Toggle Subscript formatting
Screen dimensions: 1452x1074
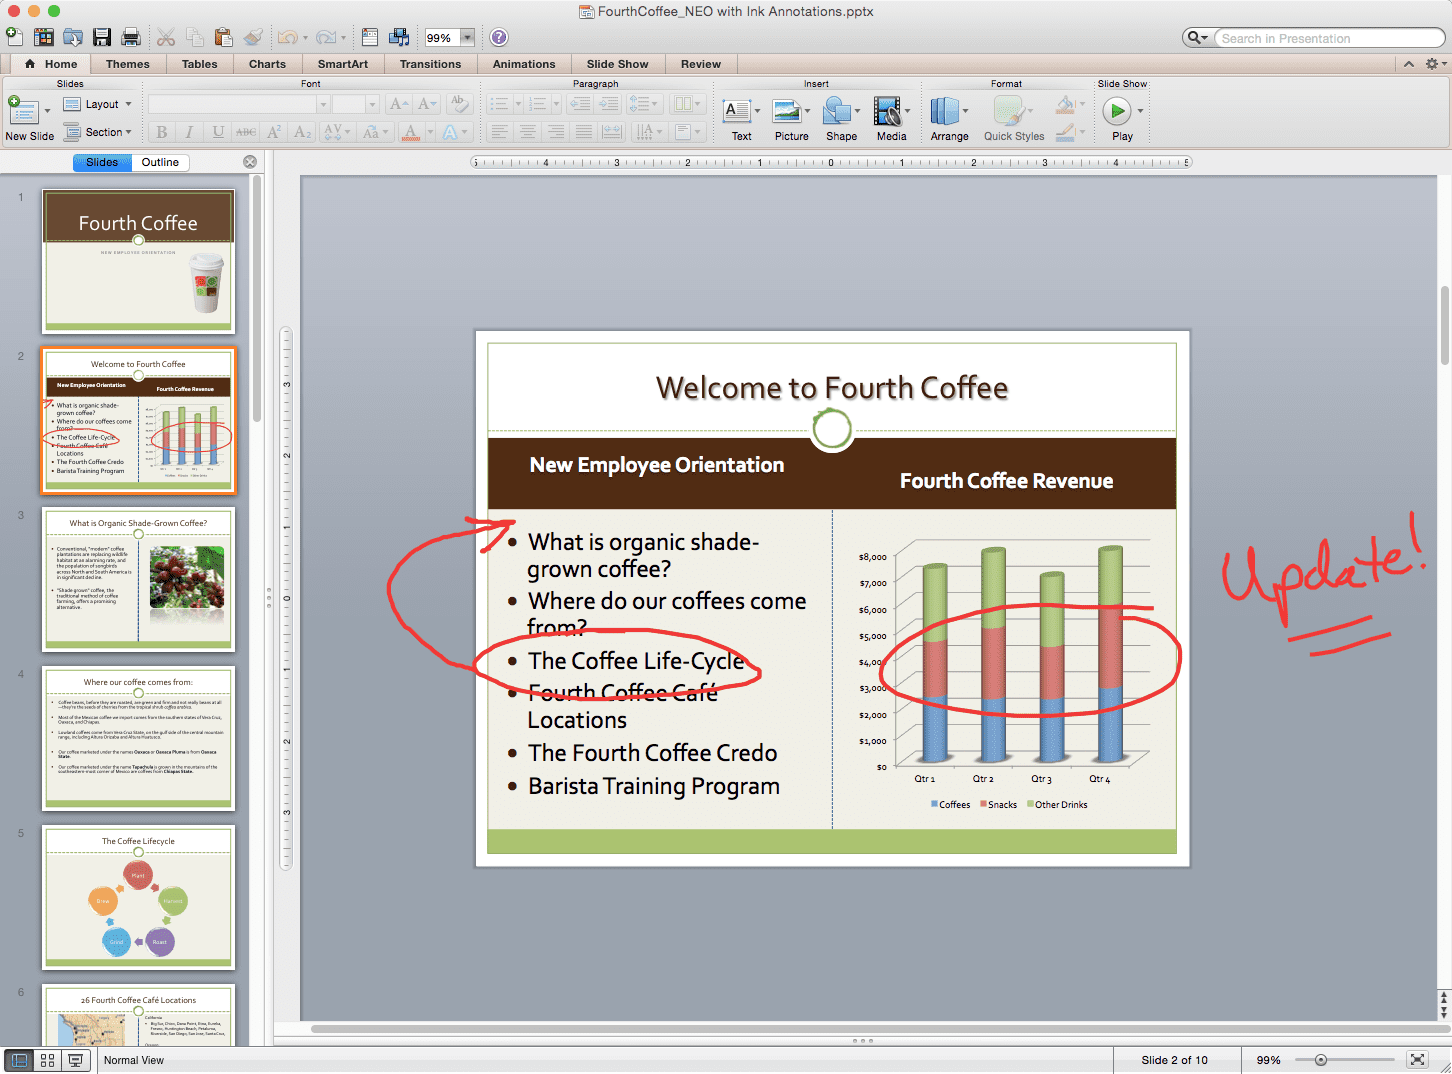pyautogui.click(x=302, y=132)
